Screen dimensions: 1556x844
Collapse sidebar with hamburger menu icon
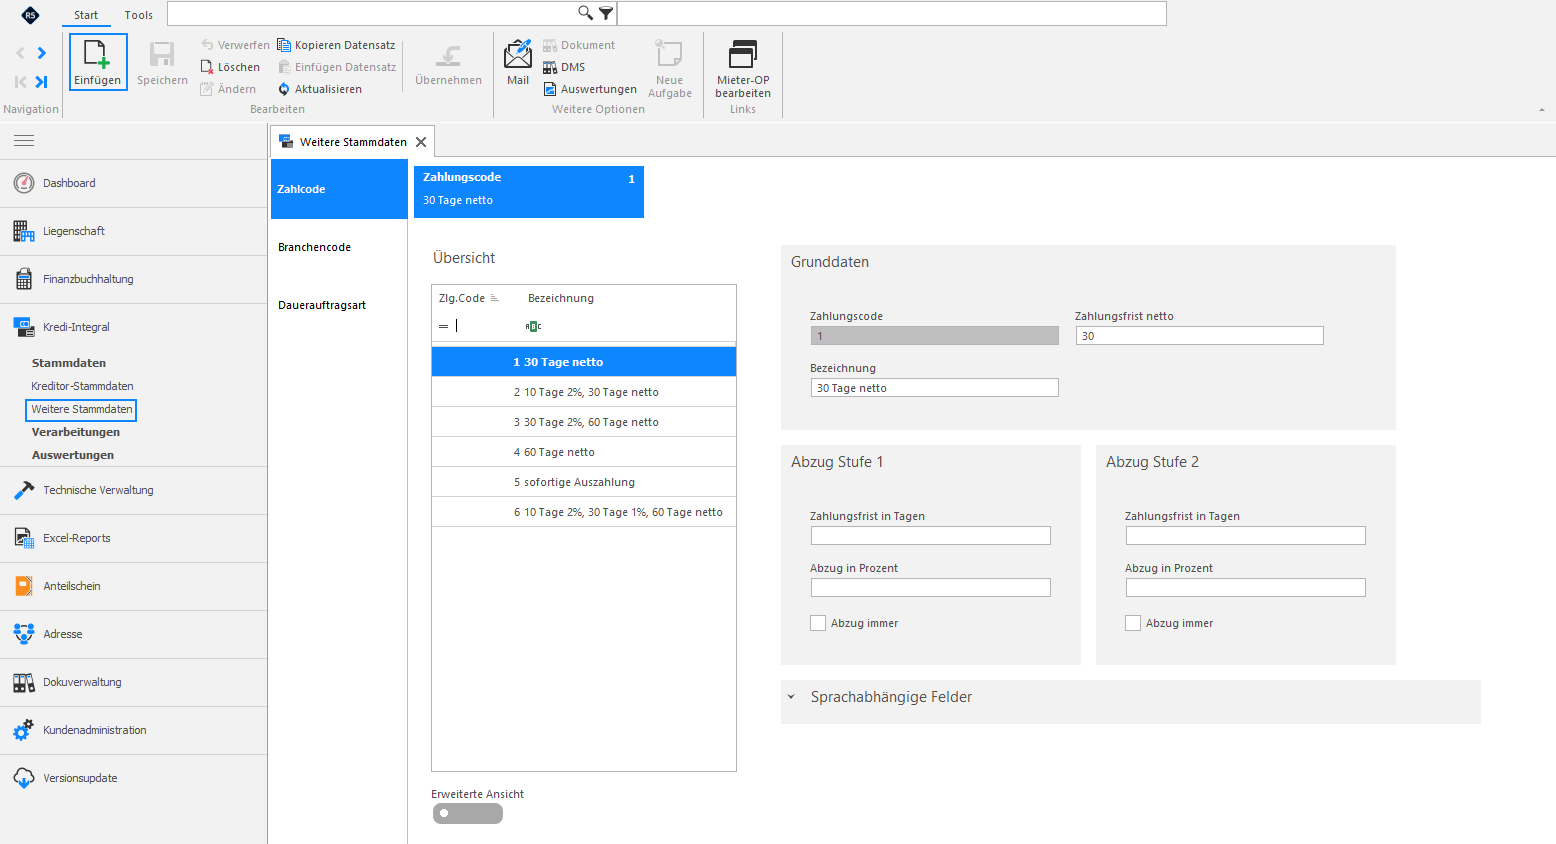pos(24,141)
